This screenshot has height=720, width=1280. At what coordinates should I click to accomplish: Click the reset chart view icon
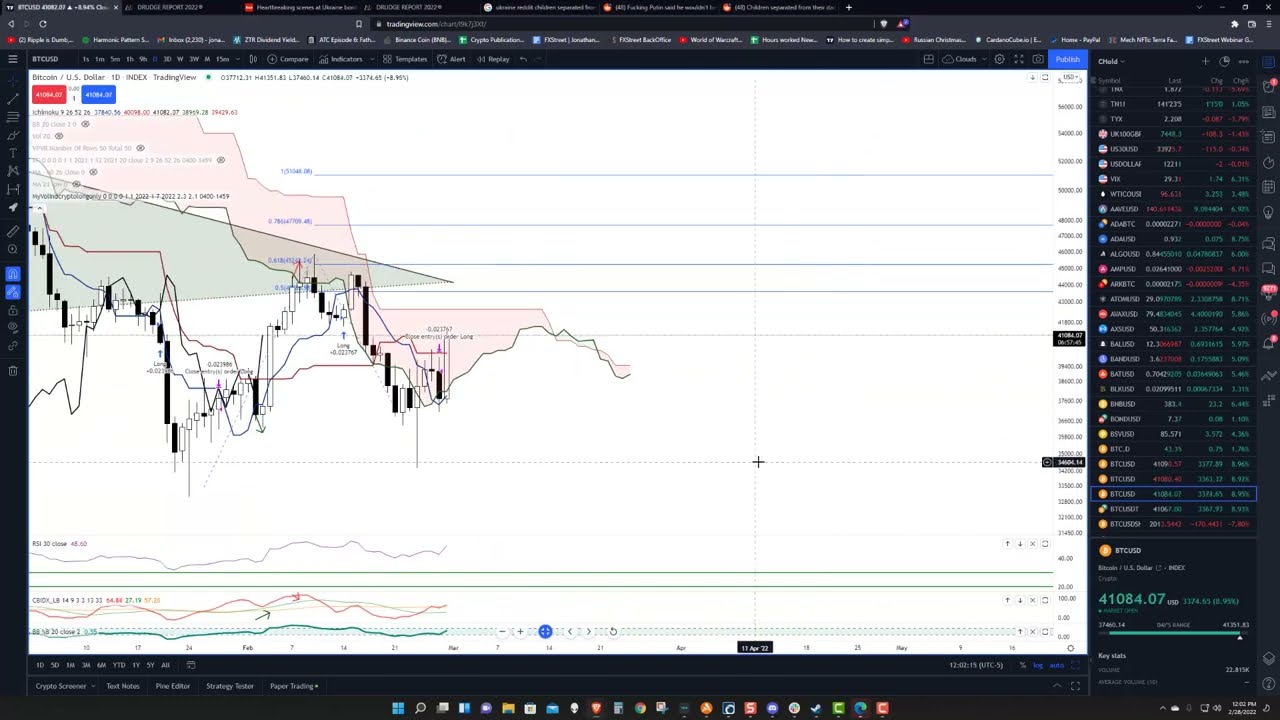(x=613, y=632)
